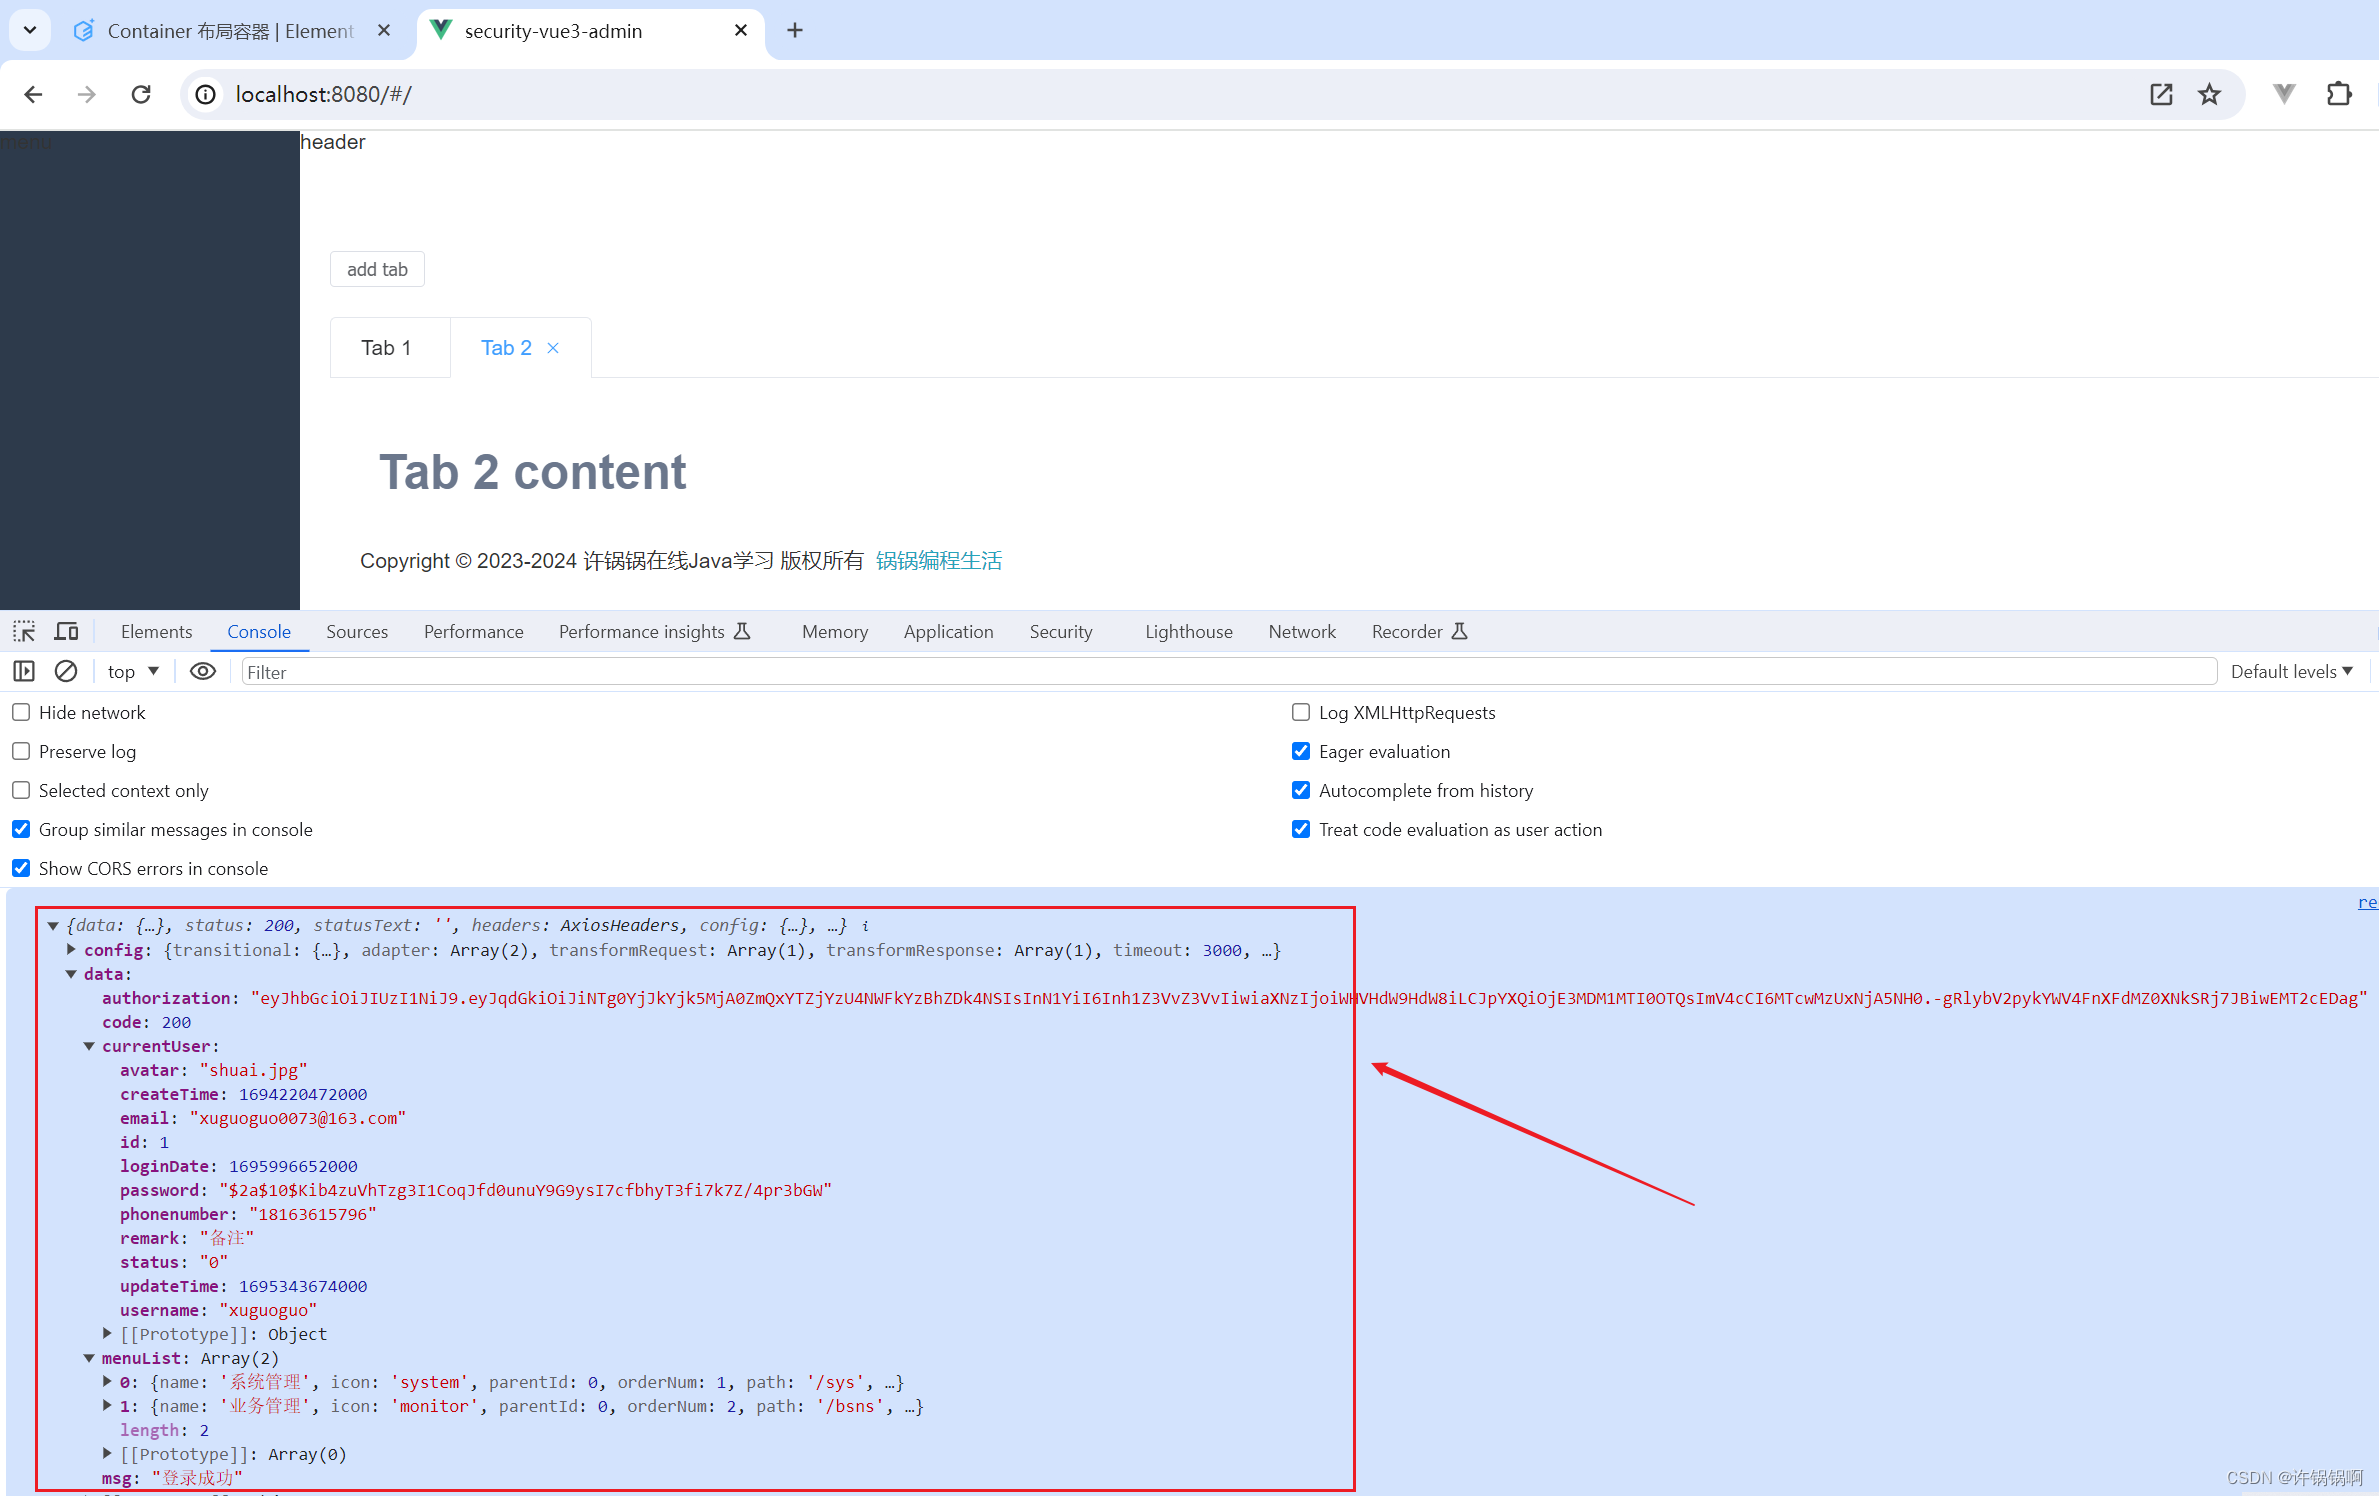This screenshot has width=2379, height=1496.
Task: Open the Lighthouse devtools tab
Action: [x=1189, y=631]
